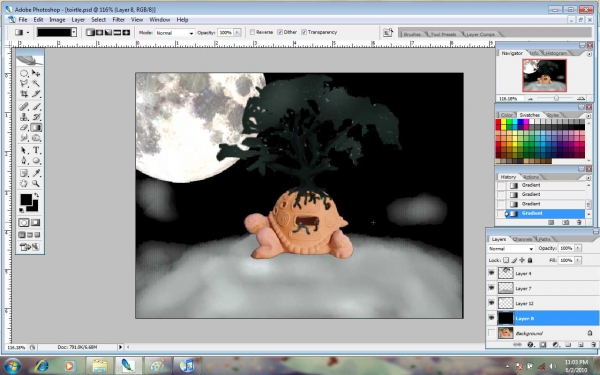Select the Eyedropper tool
Viewport: 600px width, 375px height.
36,173
